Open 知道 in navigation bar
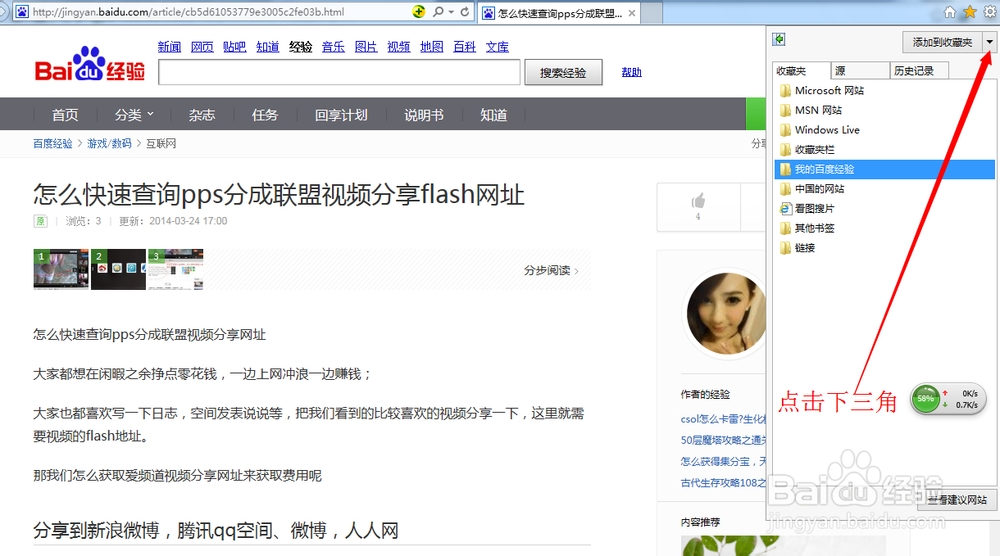This screenshot has height=556, width=1000. (494, 115)
